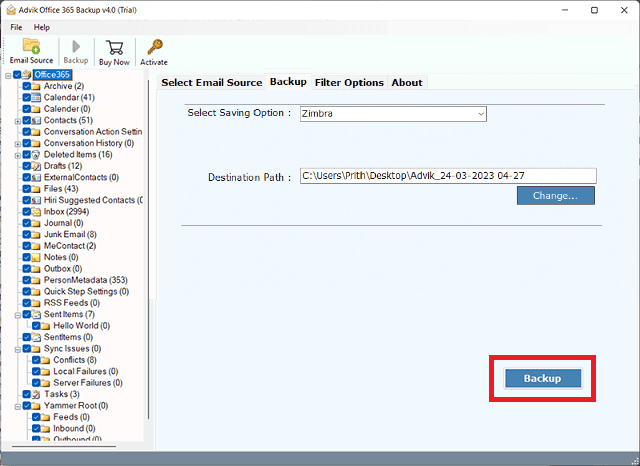The width and height of the screenshot is (640, 466).
Task: Collapse the Sync Issues tree node
Action: [18, 349]
